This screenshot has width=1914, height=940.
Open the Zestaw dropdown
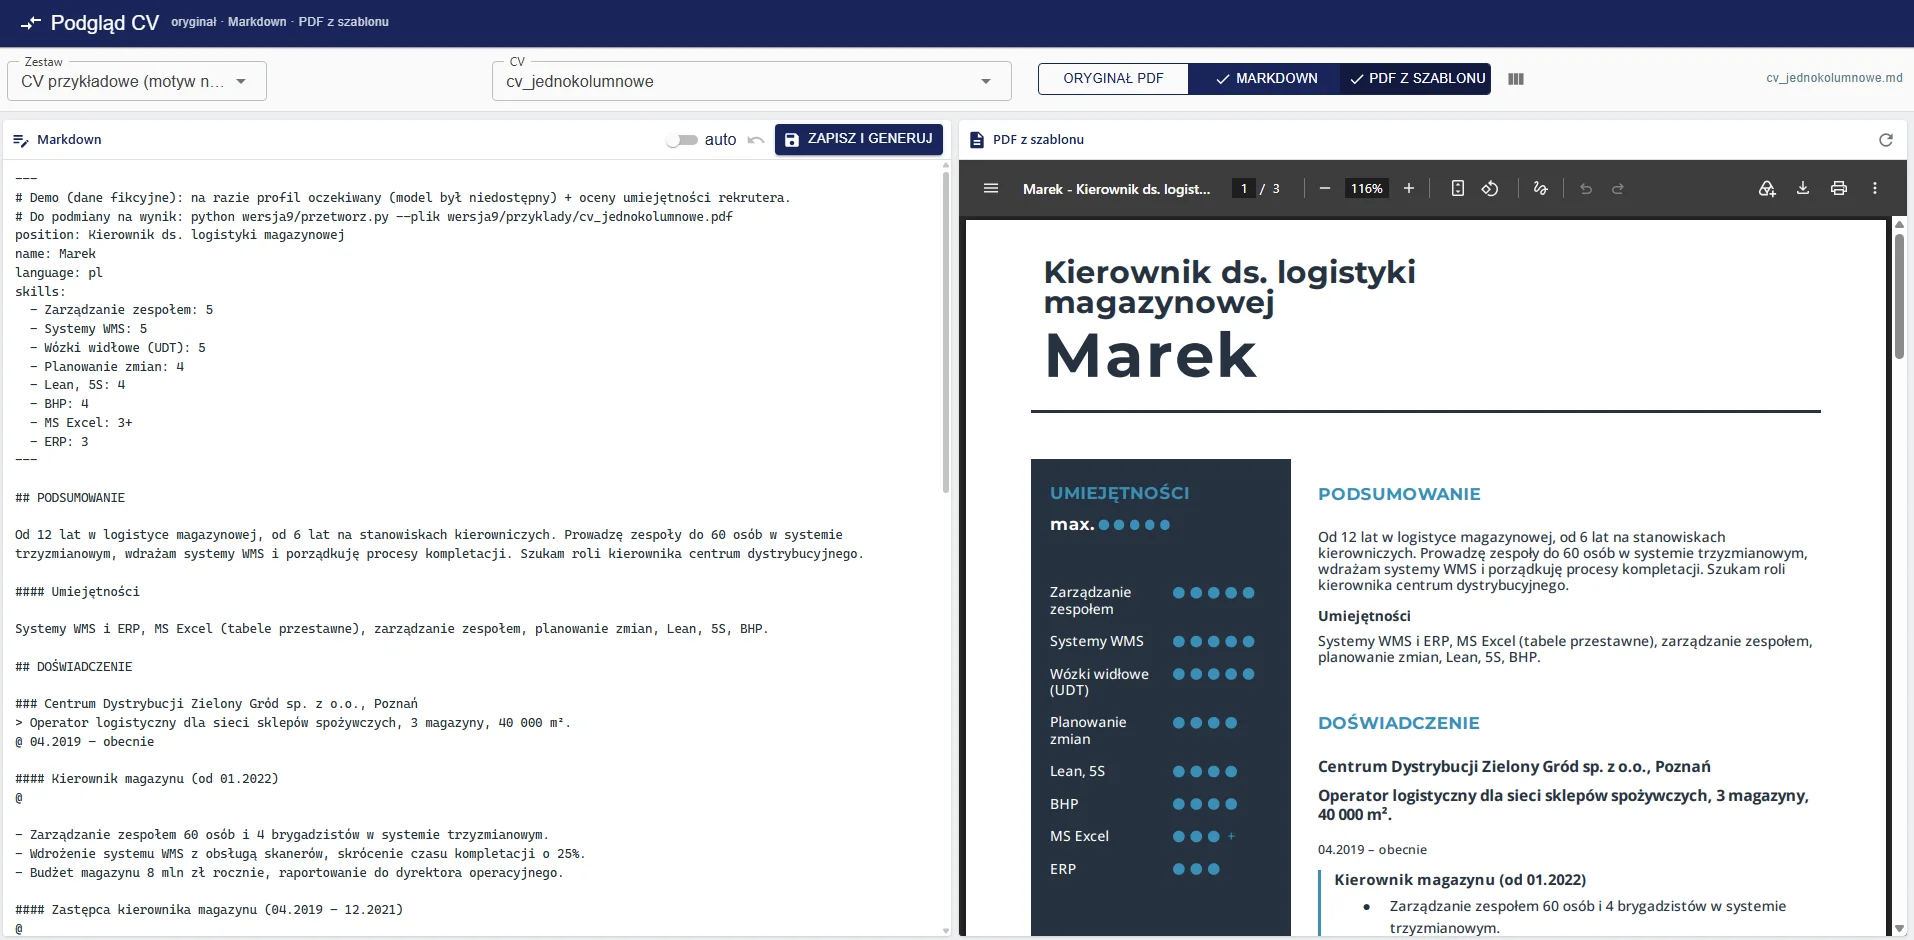click(137, 81)
